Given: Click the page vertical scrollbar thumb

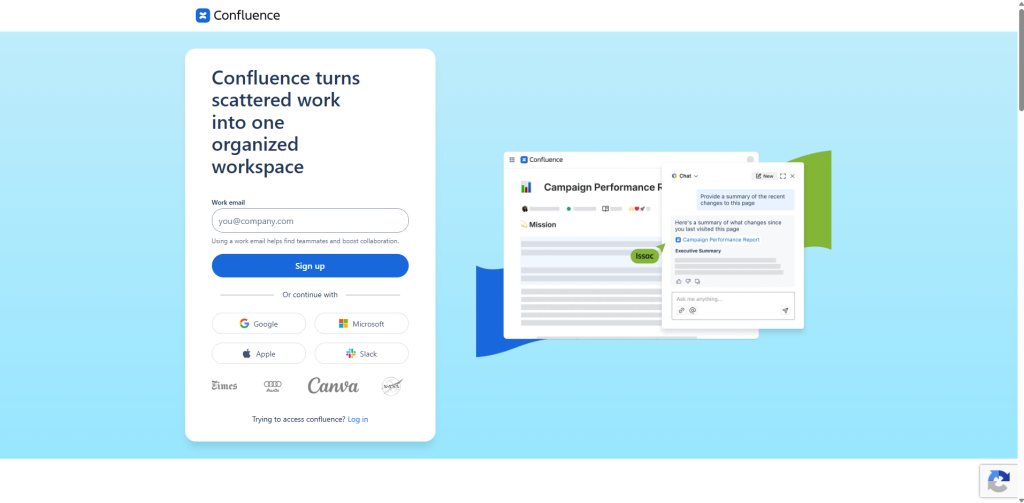Looking at the screenshot, I should coord(1021,59).
